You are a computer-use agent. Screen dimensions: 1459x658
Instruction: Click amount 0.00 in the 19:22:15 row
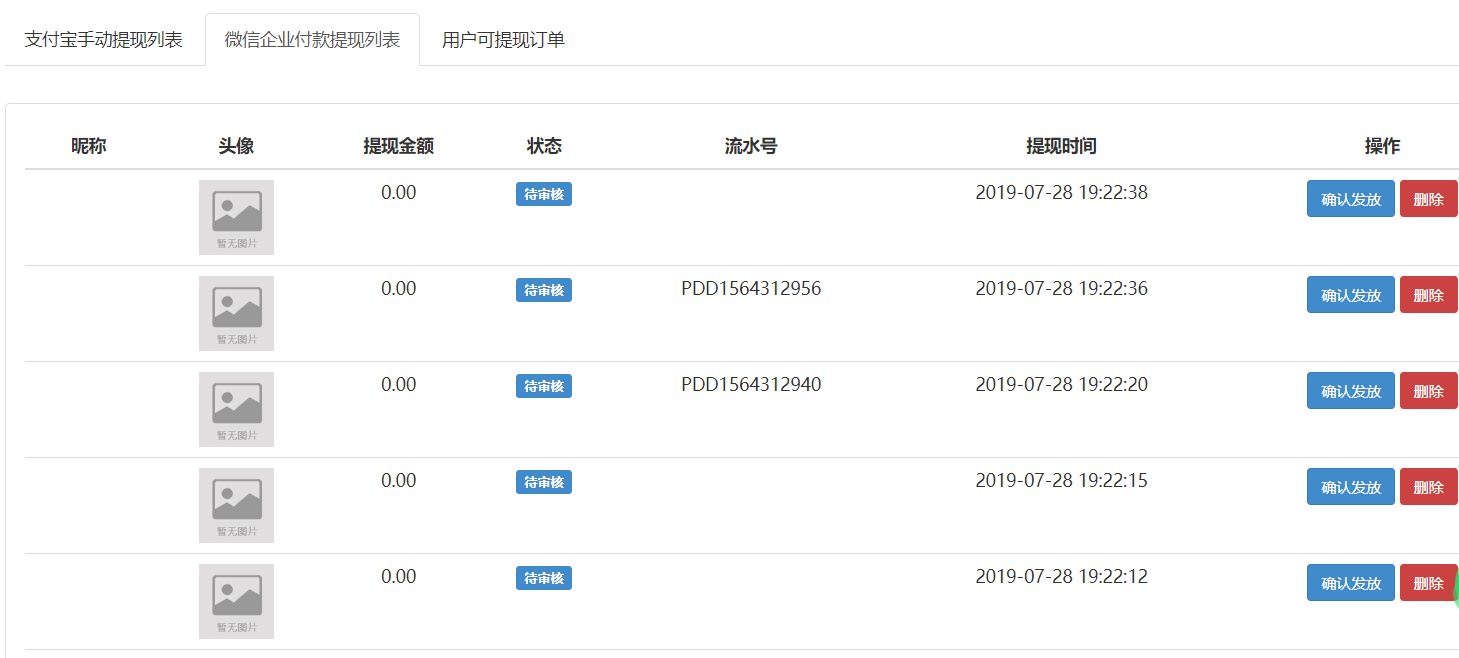398,481
